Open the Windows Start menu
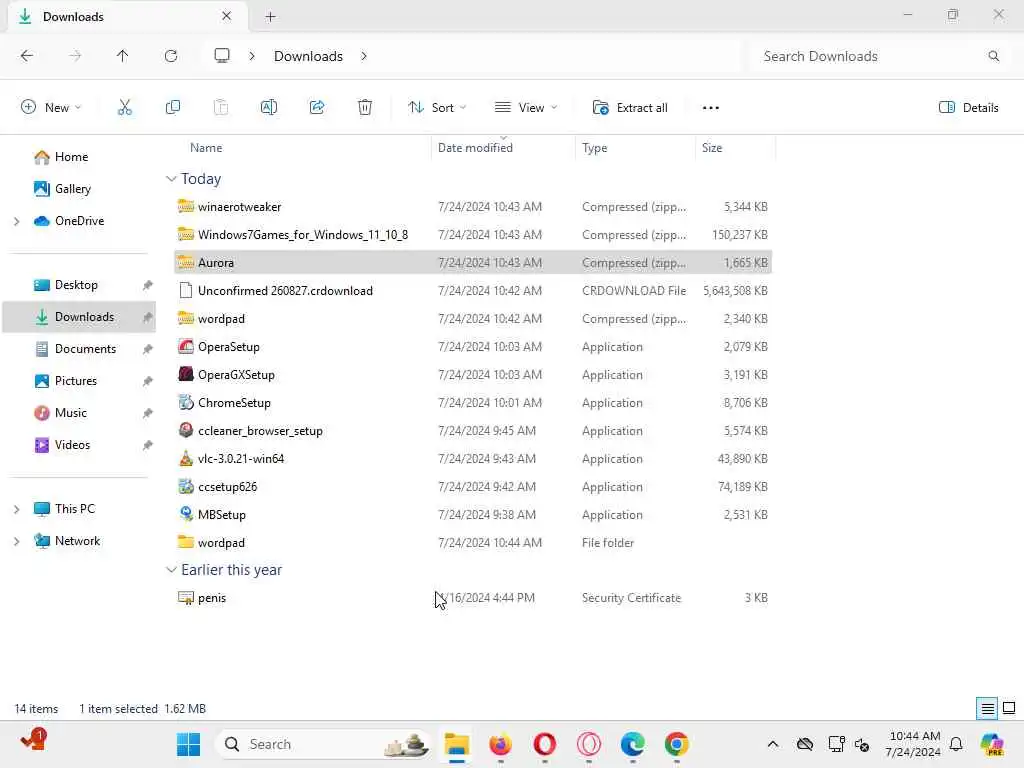This screenshot has height=768, width=1024. coord(189,744)
